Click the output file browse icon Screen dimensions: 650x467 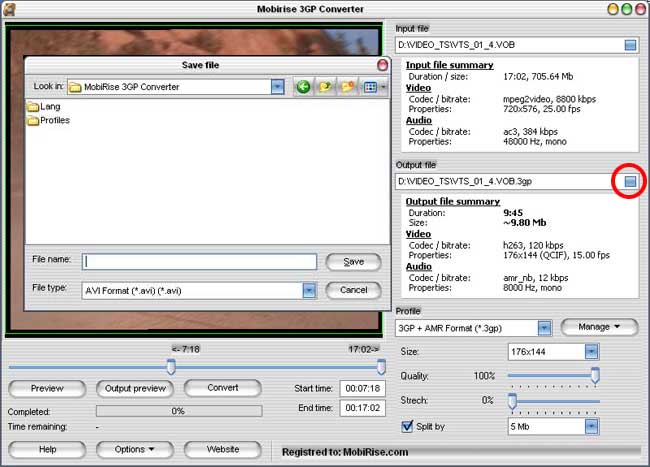point(630,181)
